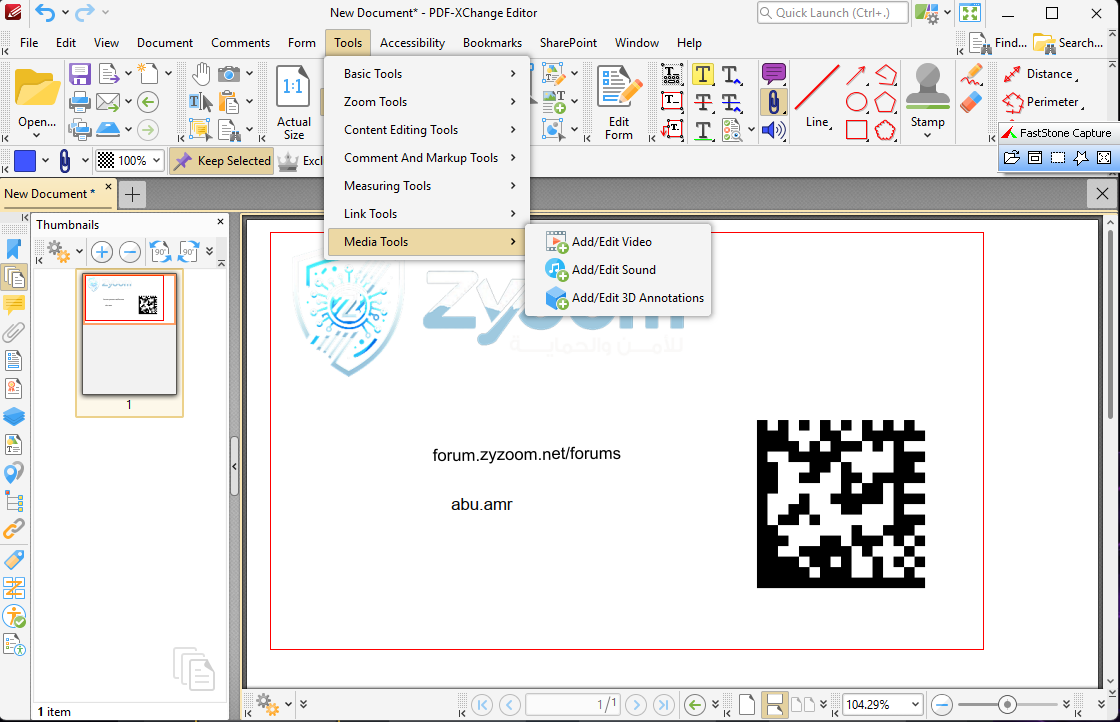Image resolution: width=1120 pixels, height=722 pixels.
Task: Click the green go-to-previous-view arrow in the status bar
Action: tap(694, 705)
